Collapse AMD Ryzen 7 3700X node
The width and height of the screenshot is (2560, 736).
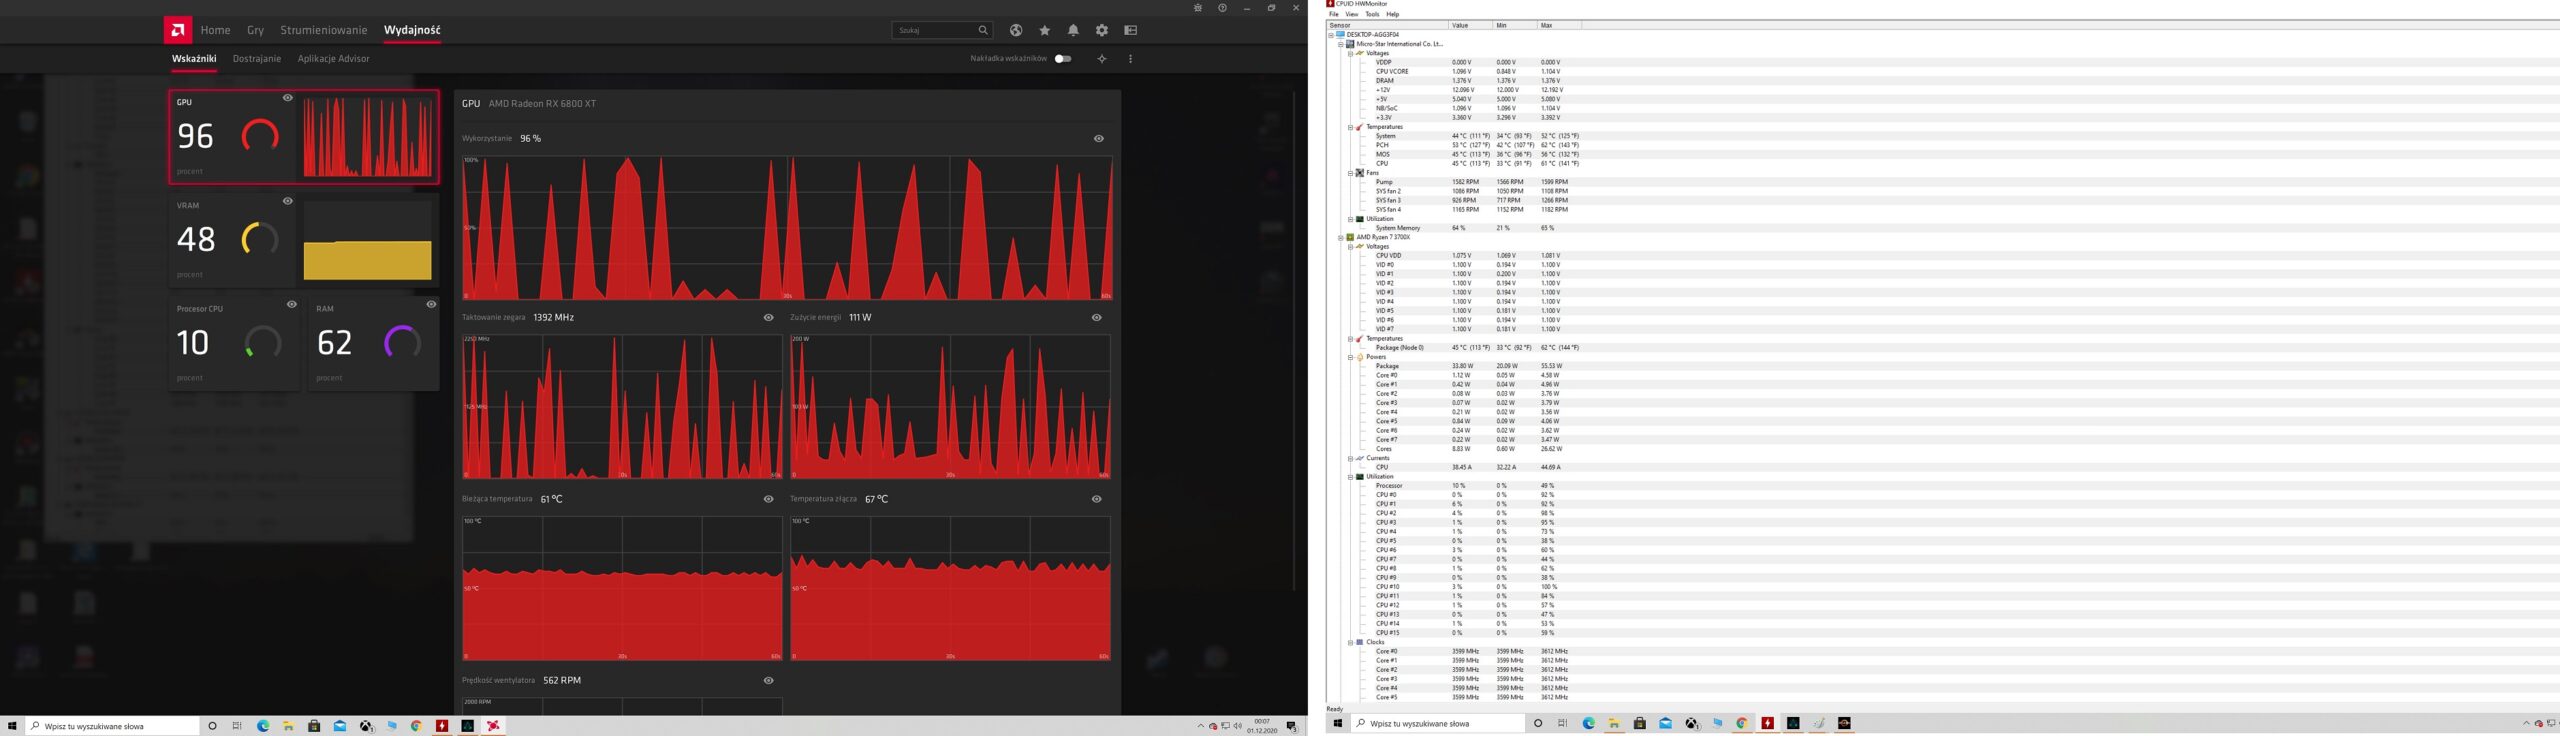click(1341, 237)
